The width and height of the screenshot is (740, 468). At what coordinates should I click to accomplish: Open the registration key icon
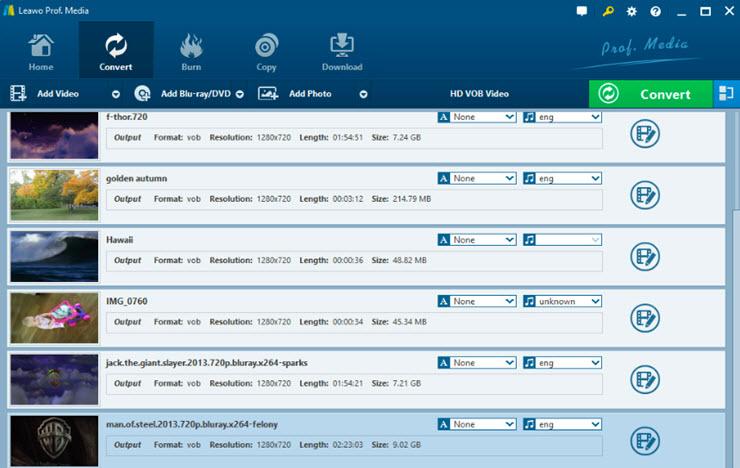pos(608,11)
